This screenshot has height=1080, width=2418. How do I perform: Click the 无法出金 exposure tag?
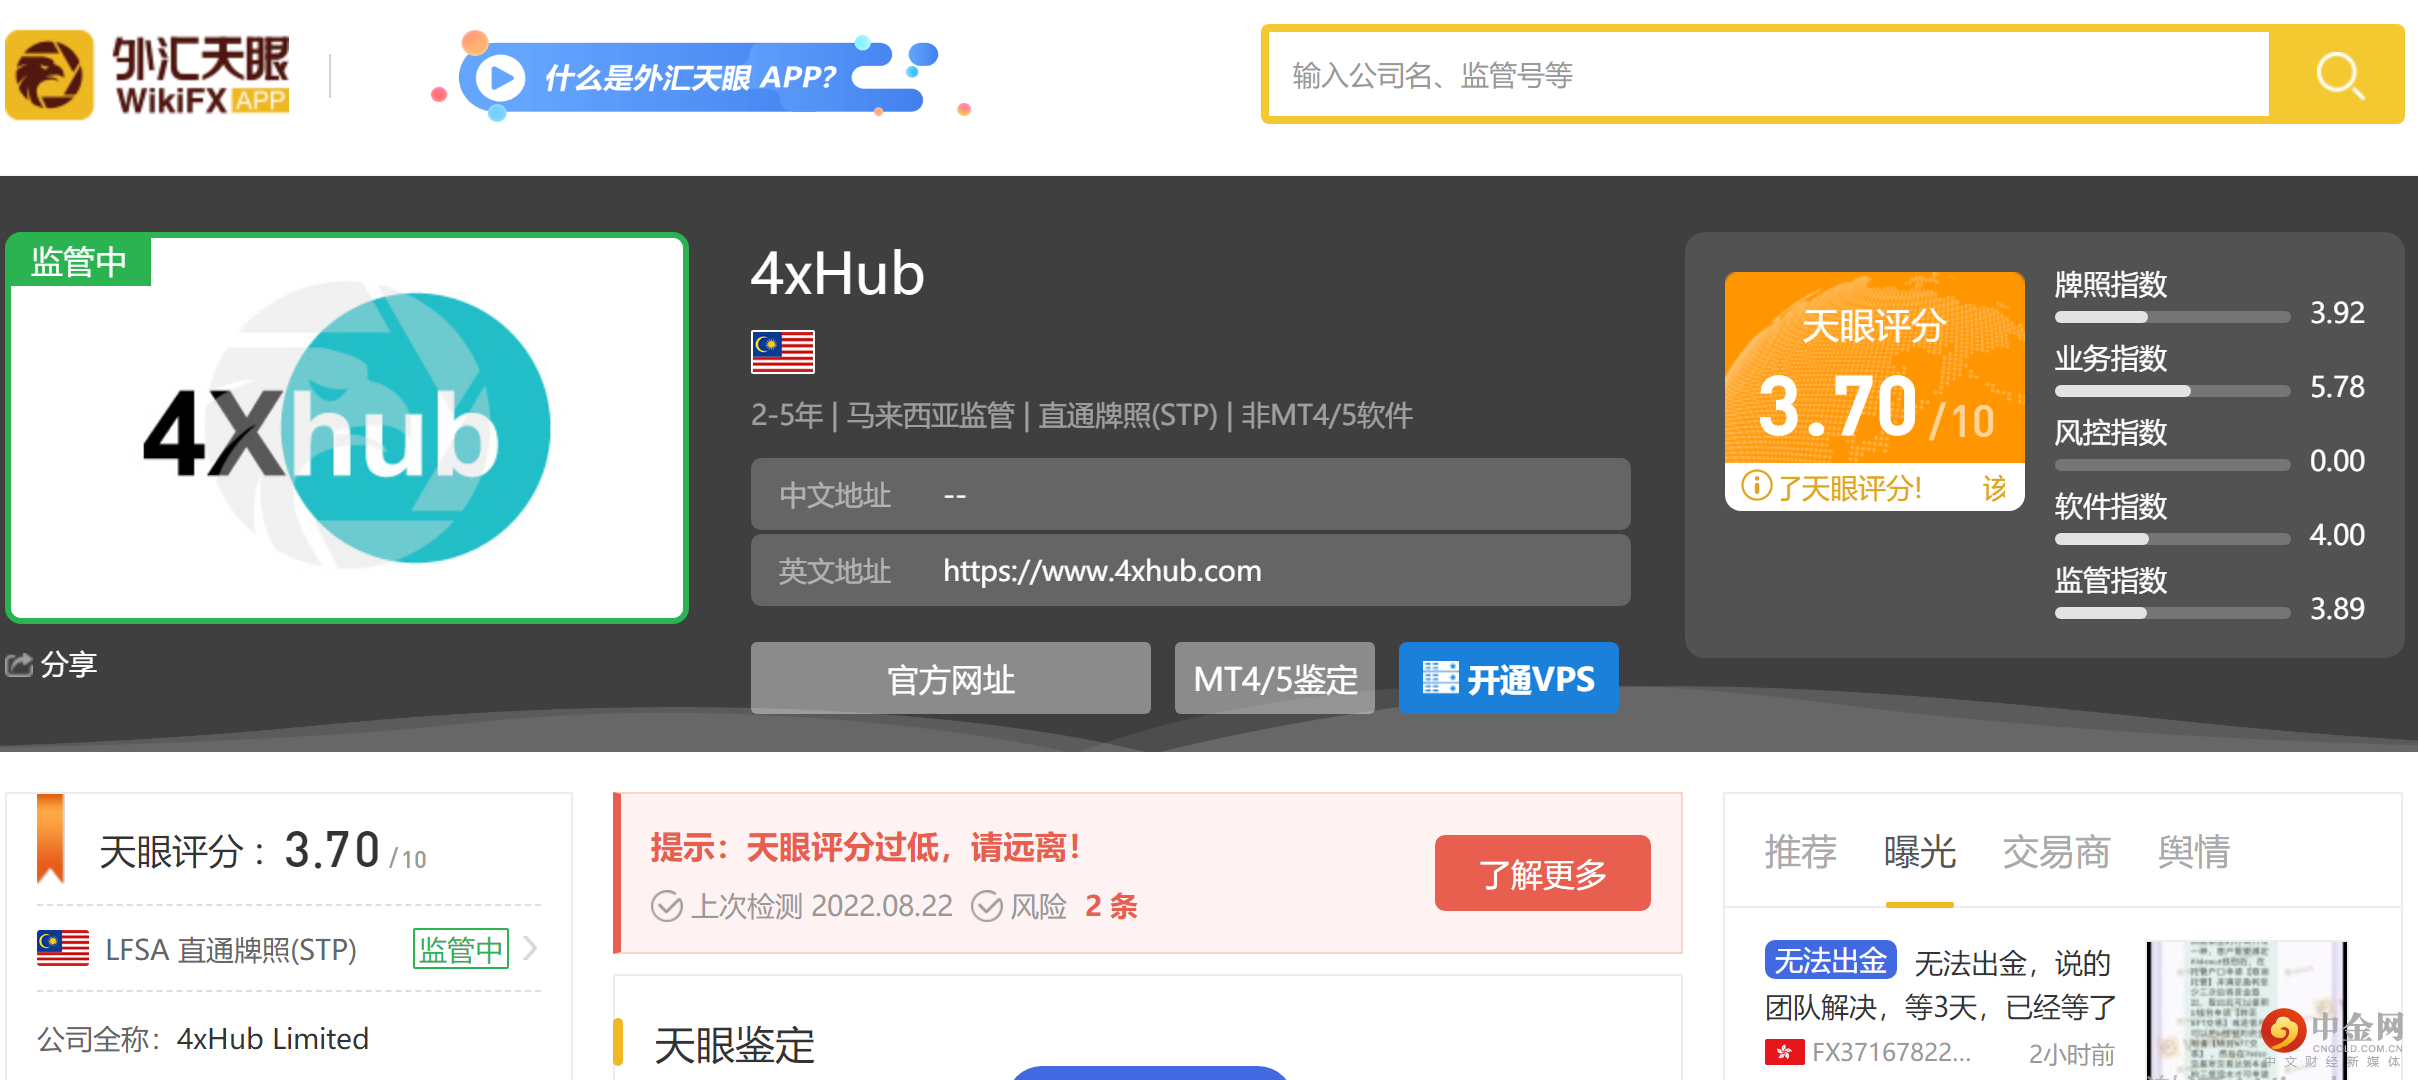[x=1830, y=961]
